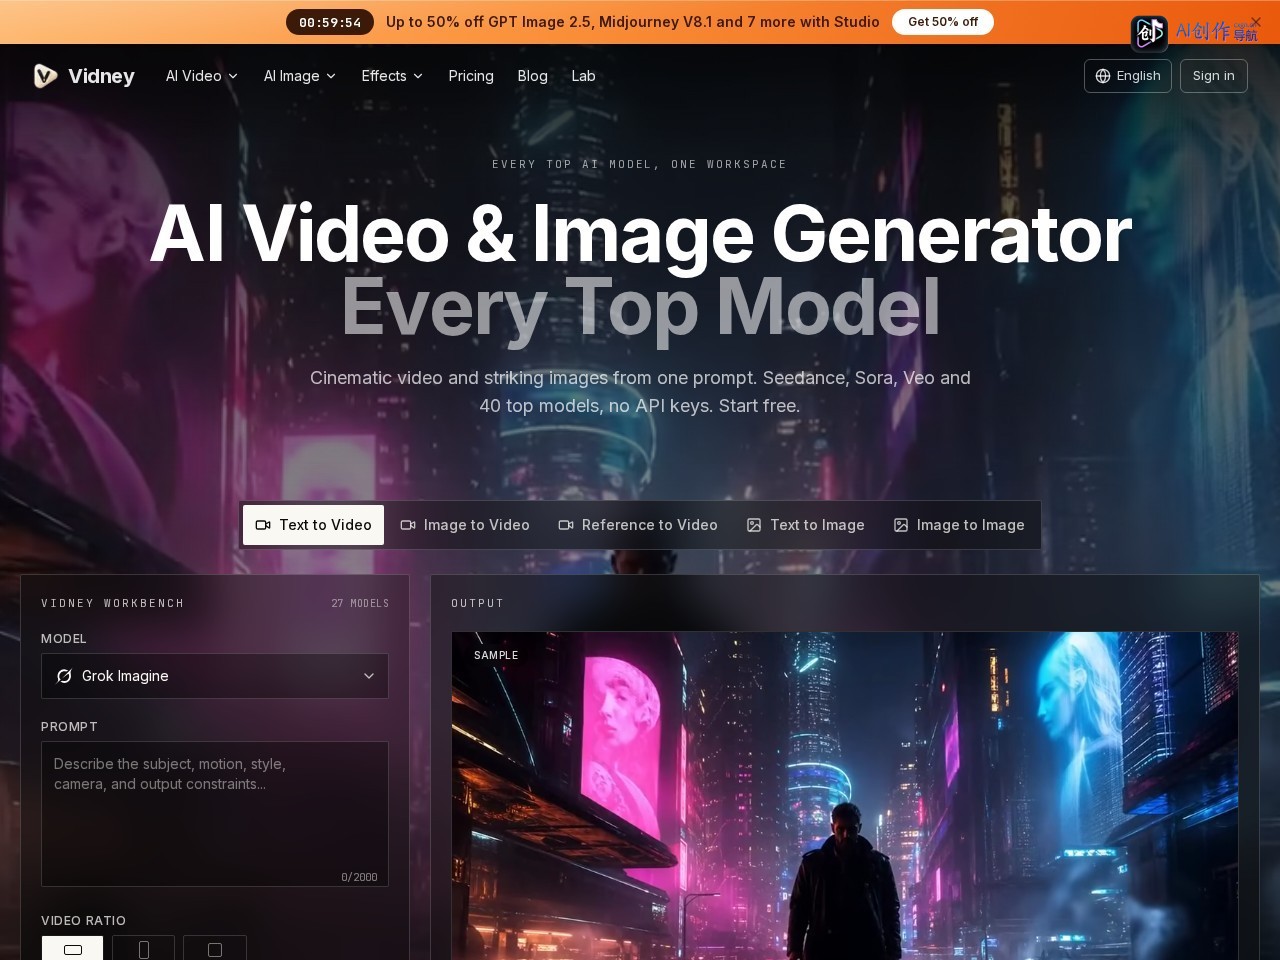Click the Vidney logo icon
This screenshot has width=1280, height=960.
(45, 76)
